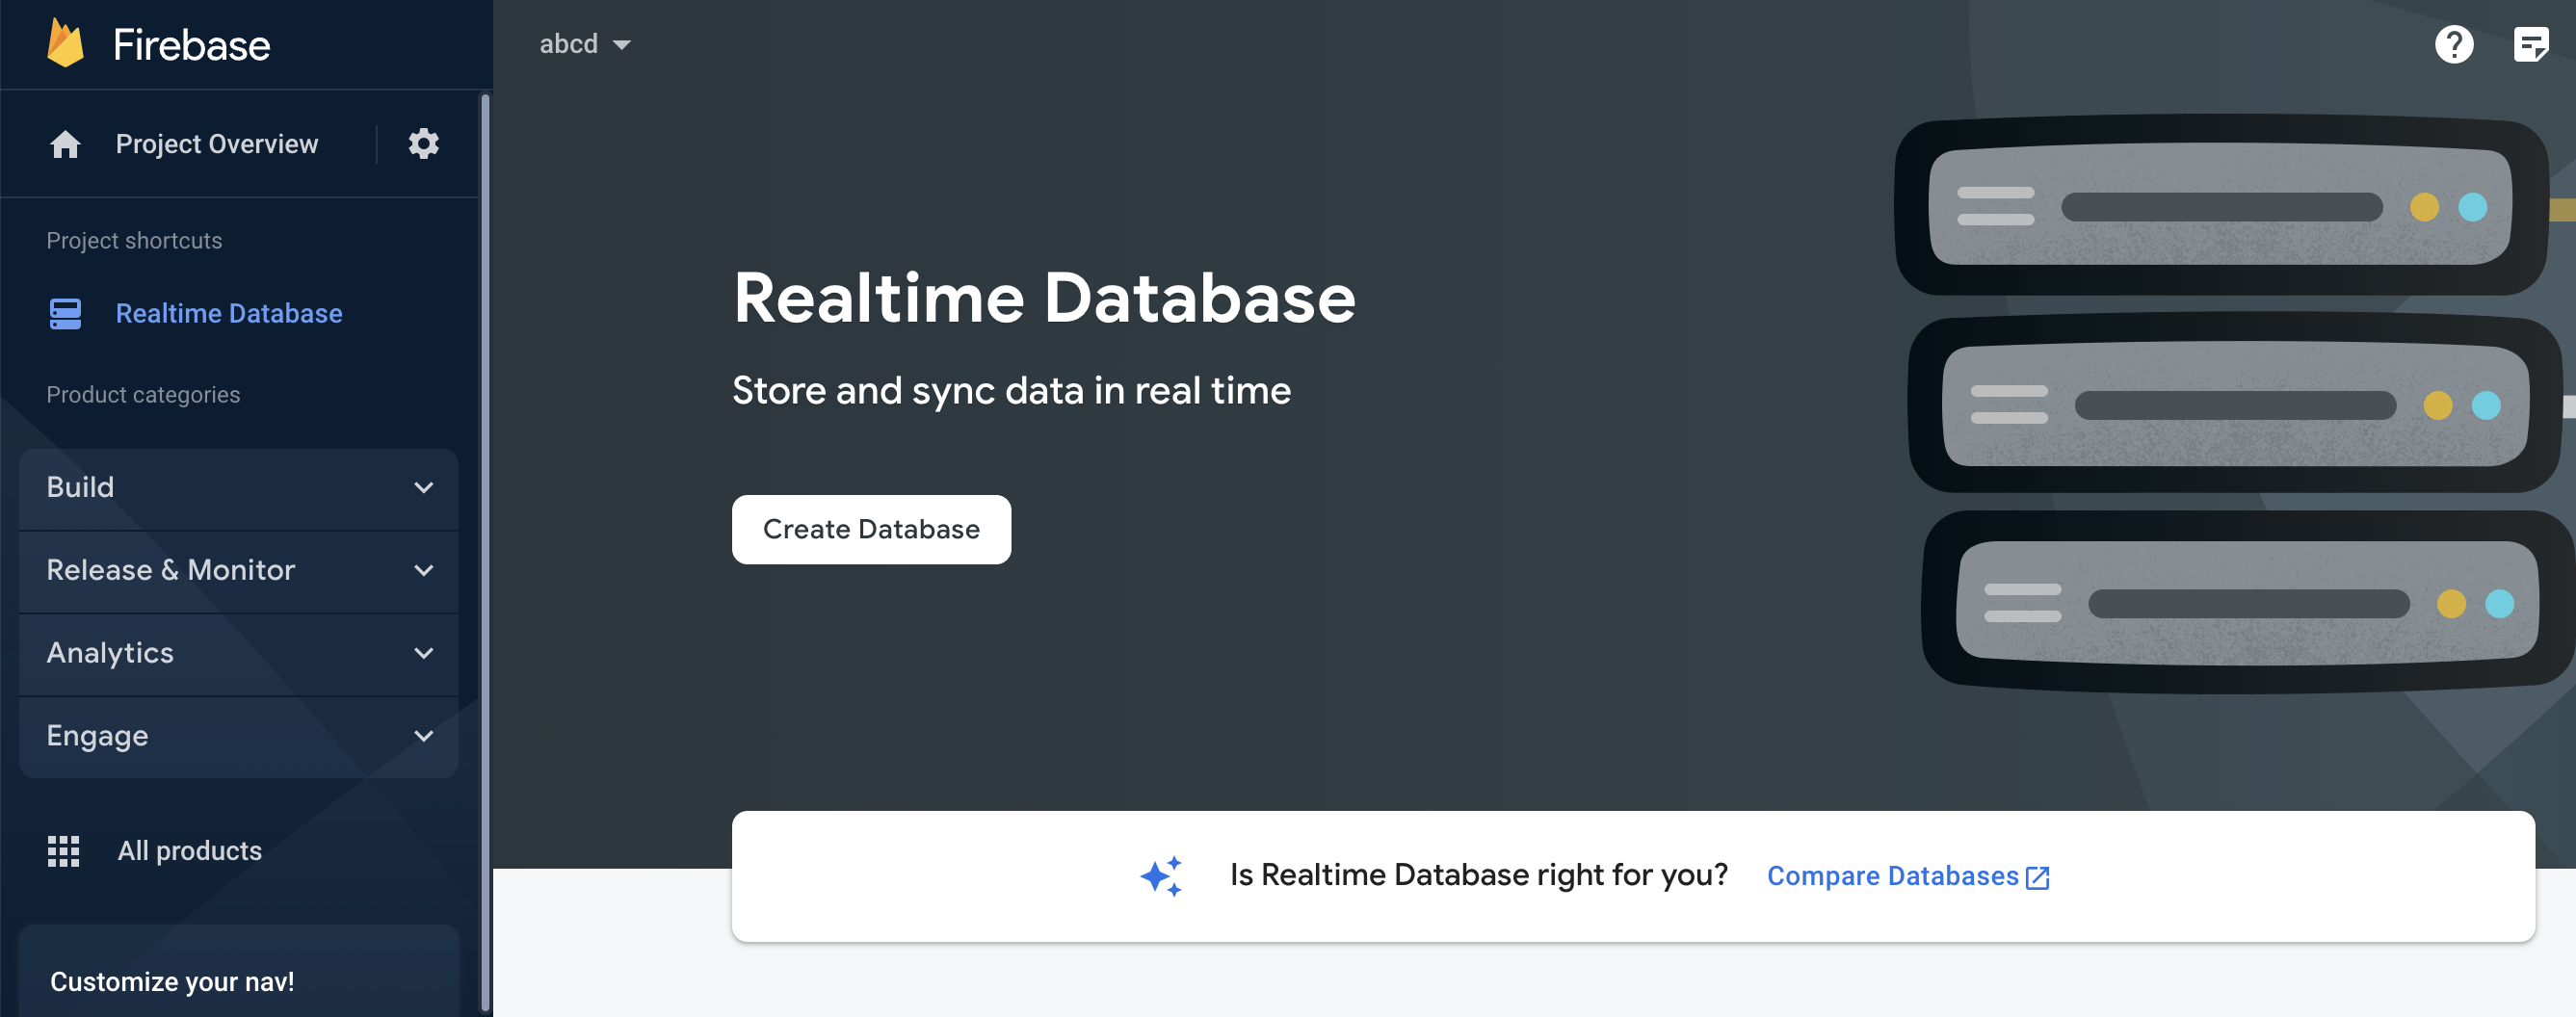Expand the Analytics category
The image size is (2576, 1017).
point(239,654)
